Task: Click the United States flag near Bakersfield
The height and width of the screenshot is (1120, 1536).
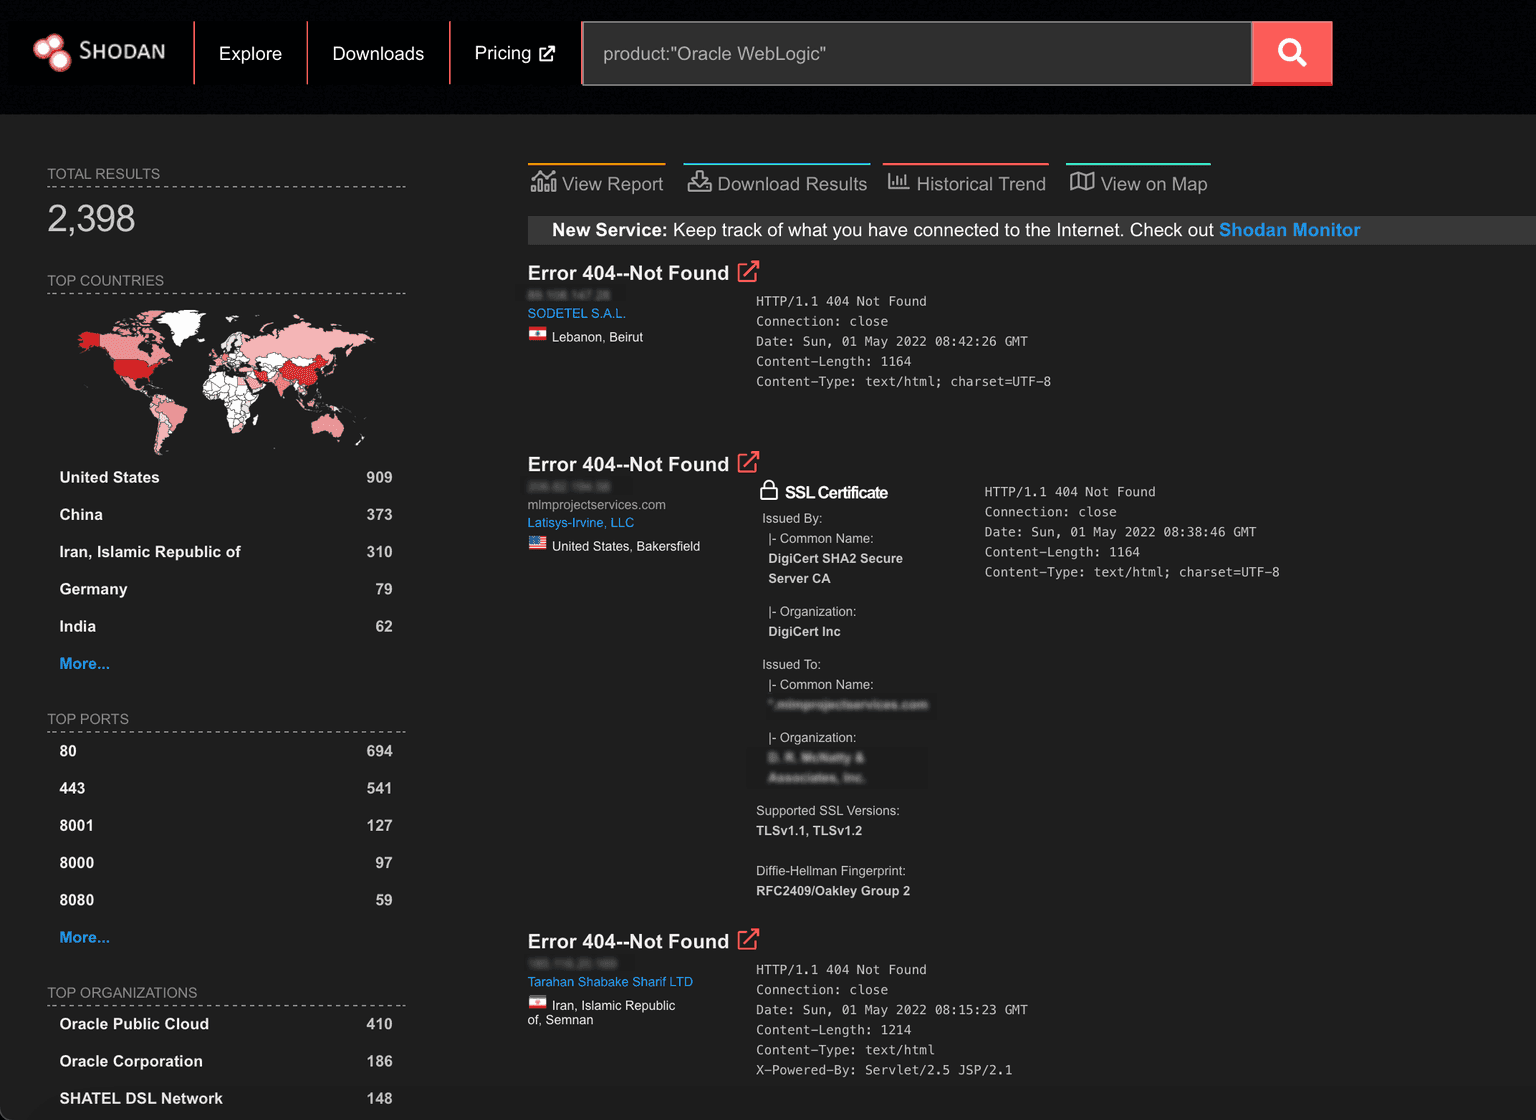Action: coord(537,543)
